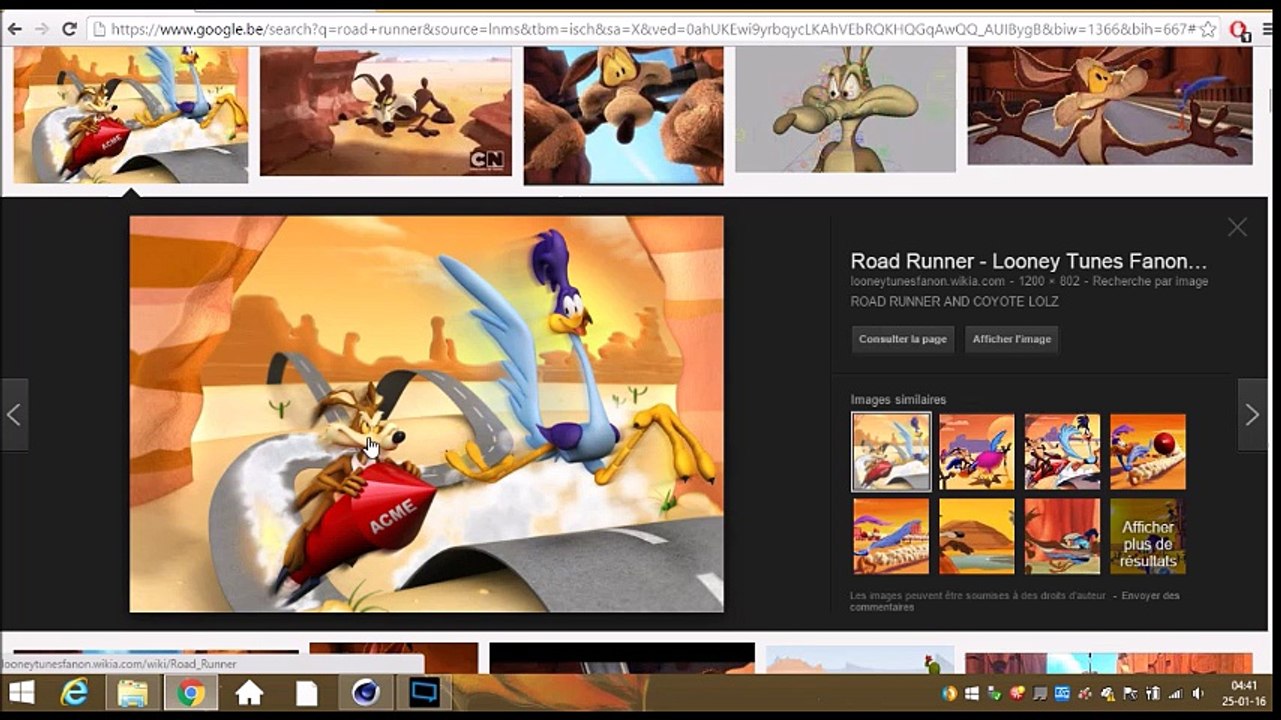
Task: Open the red extension icon in toolbar
Action: click(x=1240, y=30)
